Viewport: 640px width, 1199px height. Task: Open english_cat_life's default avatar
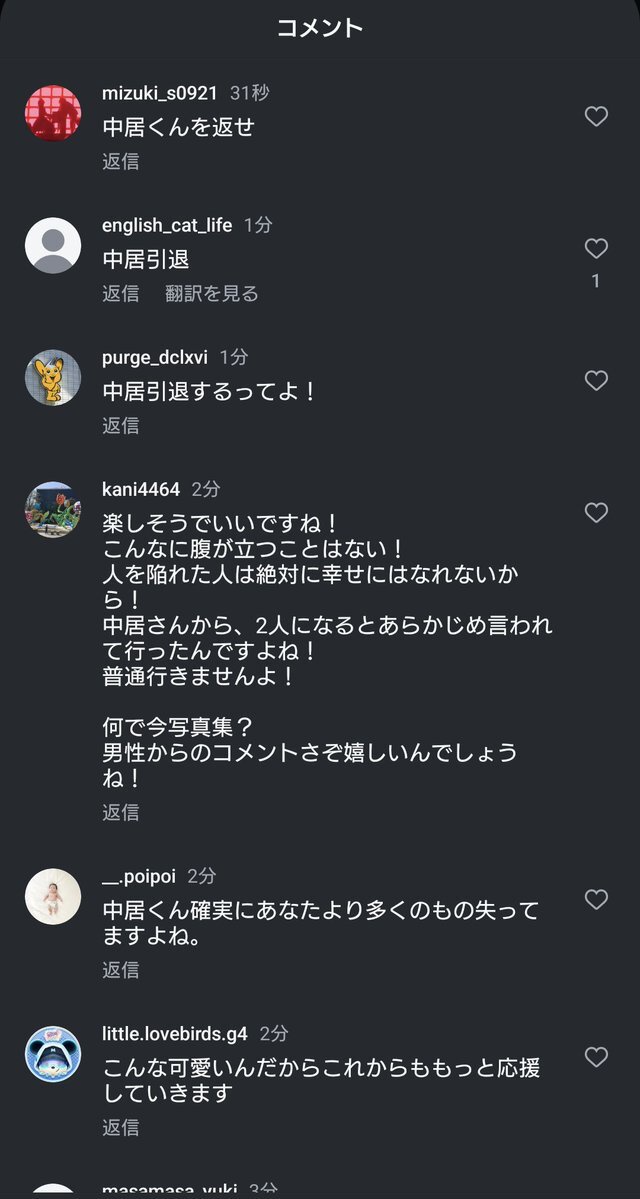pos(52,245)
